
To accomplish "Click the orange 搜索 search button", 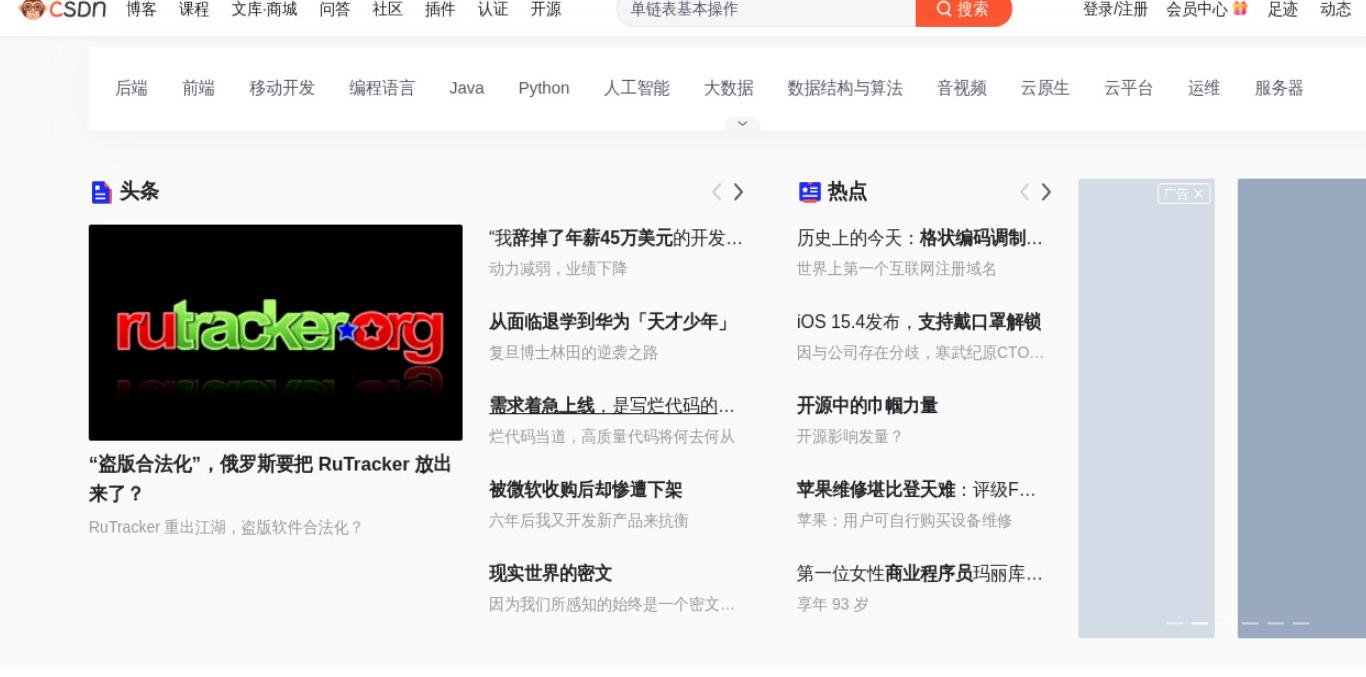I will pyautogui.click(x=963, y=10).
